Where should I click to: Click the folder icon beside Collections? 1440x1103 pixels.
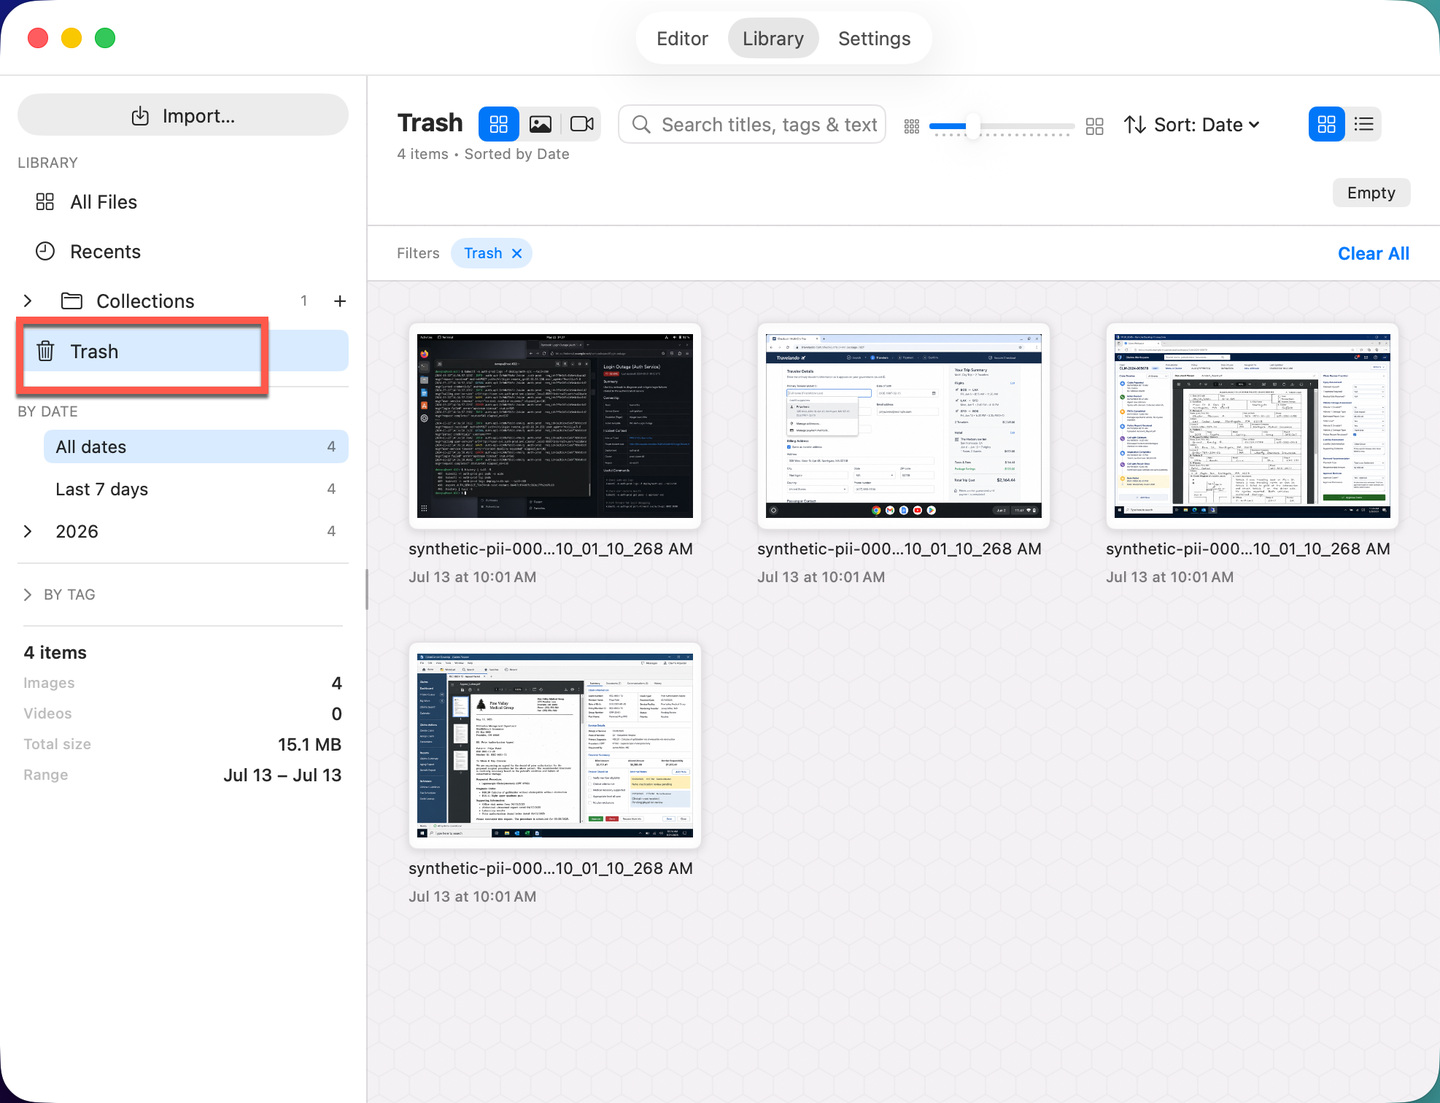[72, 301]
